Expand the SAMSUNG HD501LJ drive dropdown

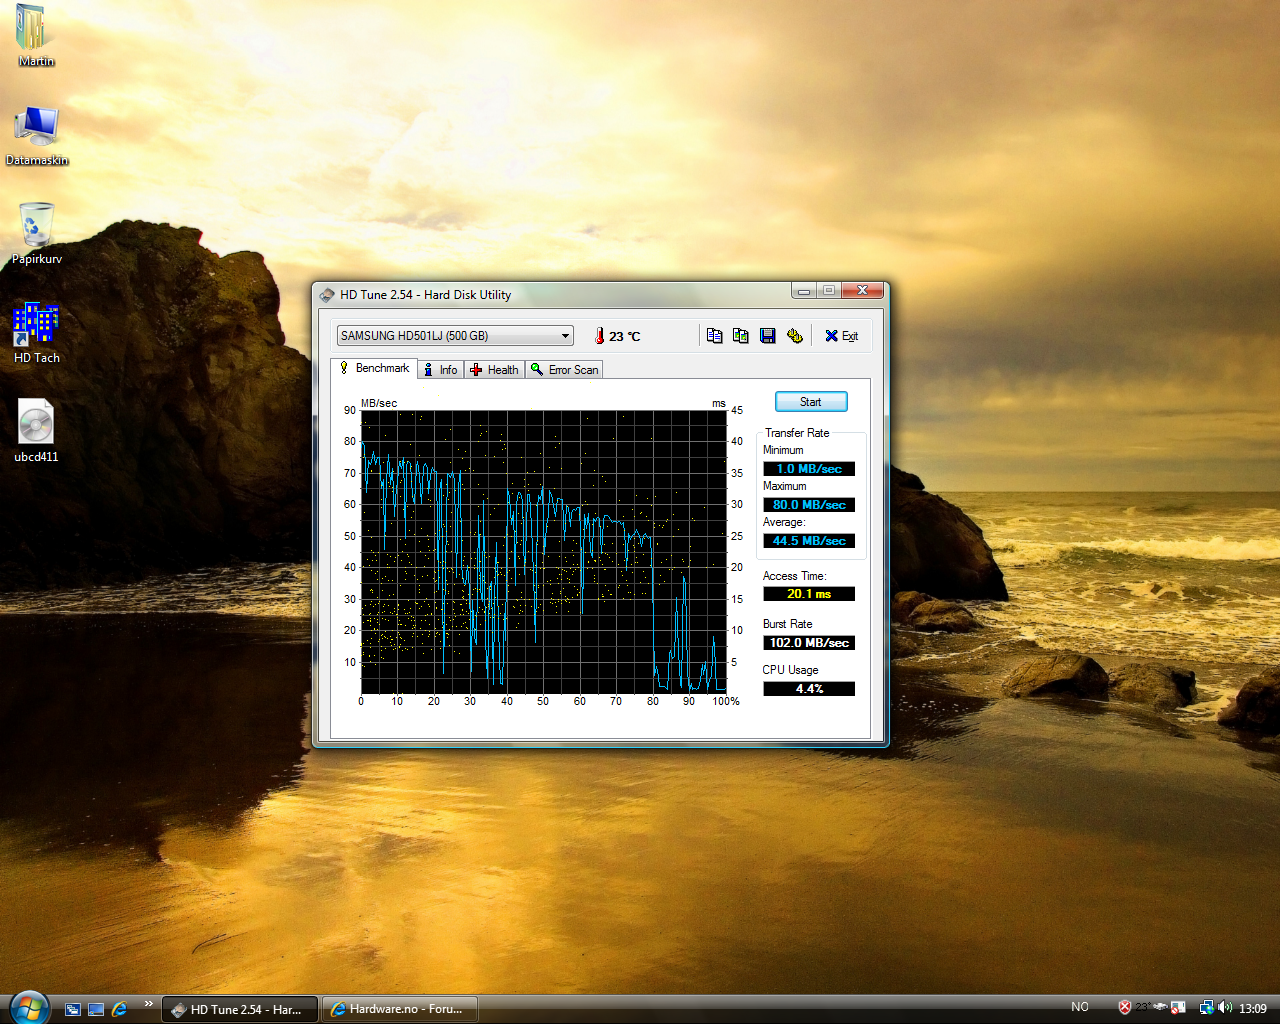coord(565,336)
